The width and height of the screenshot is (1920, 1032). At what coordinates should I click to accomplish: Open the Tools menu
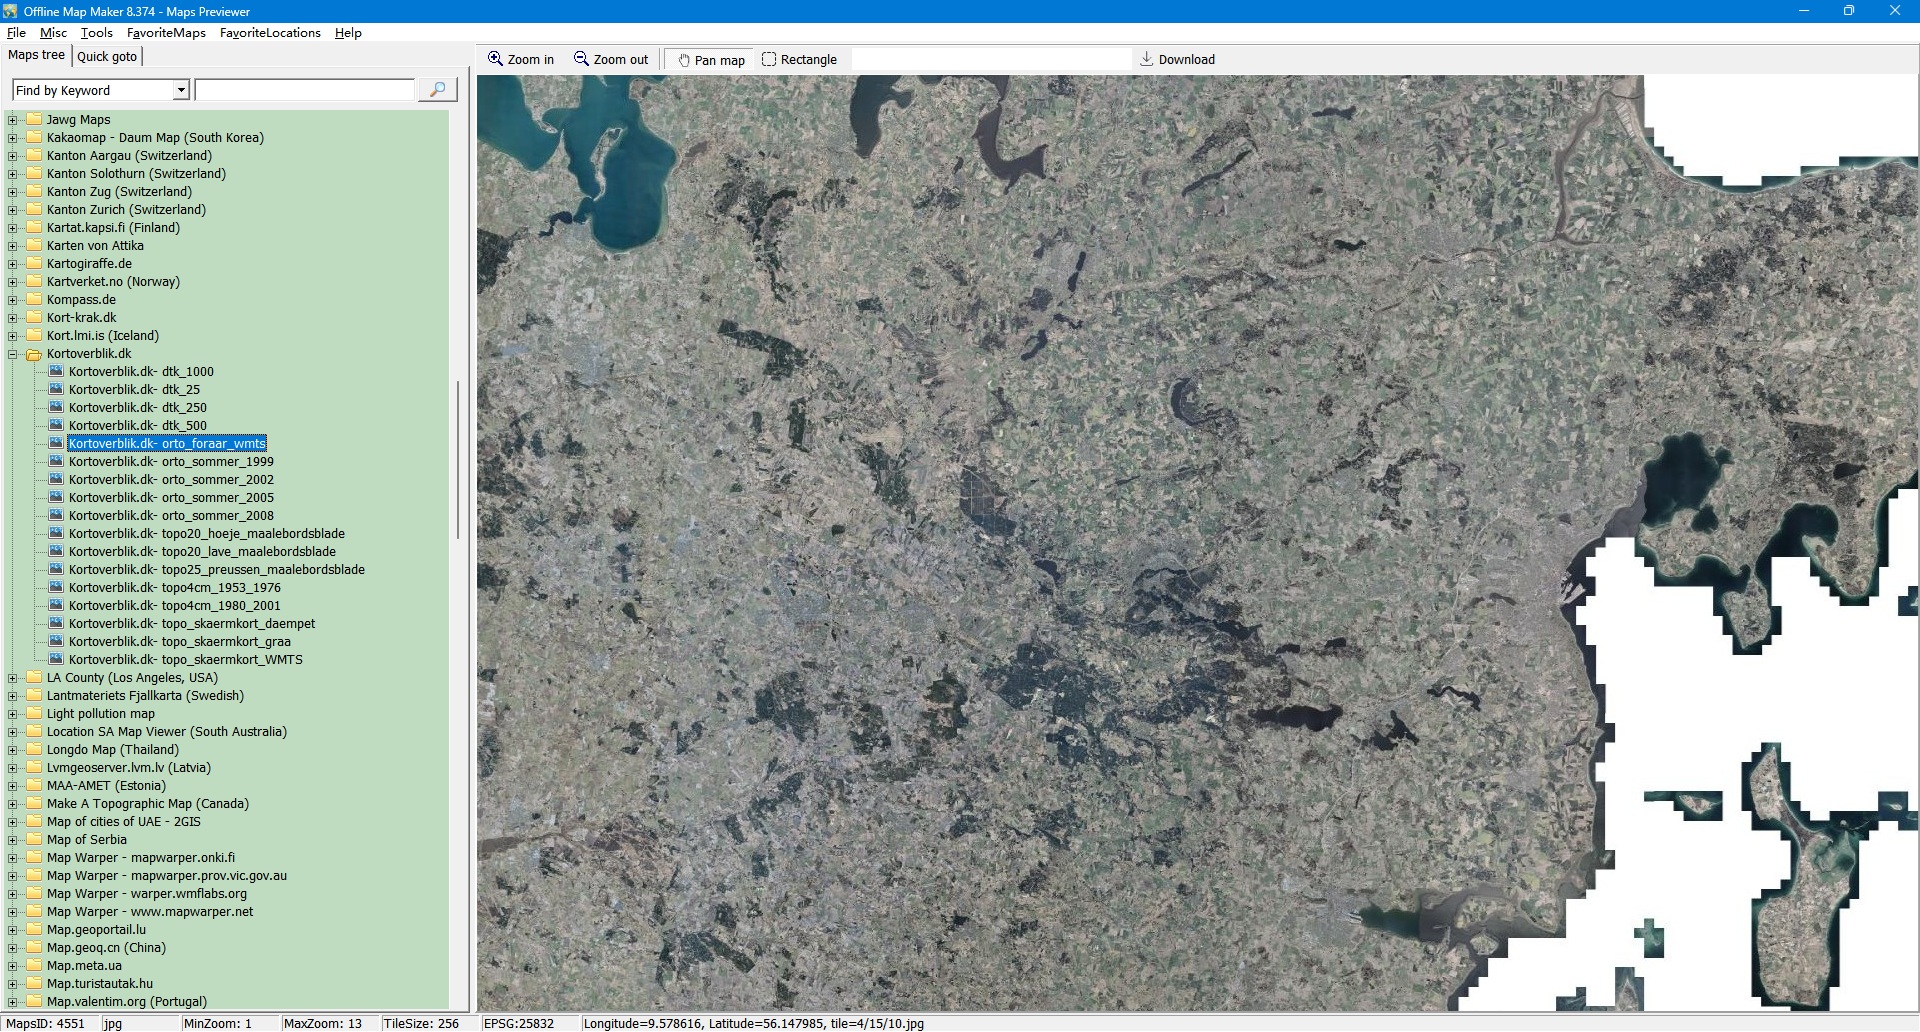point(96,33)
